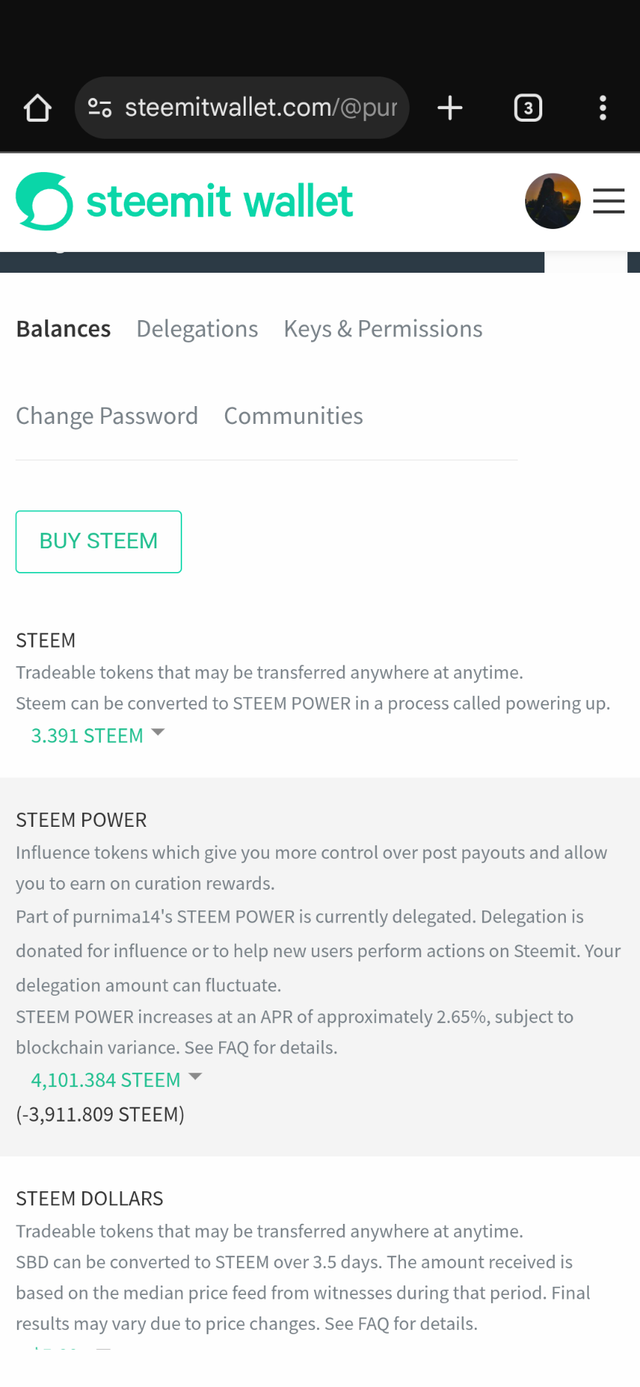Open the Change Password tab
Screen dimensions: 640x1387
pos(107,416)
